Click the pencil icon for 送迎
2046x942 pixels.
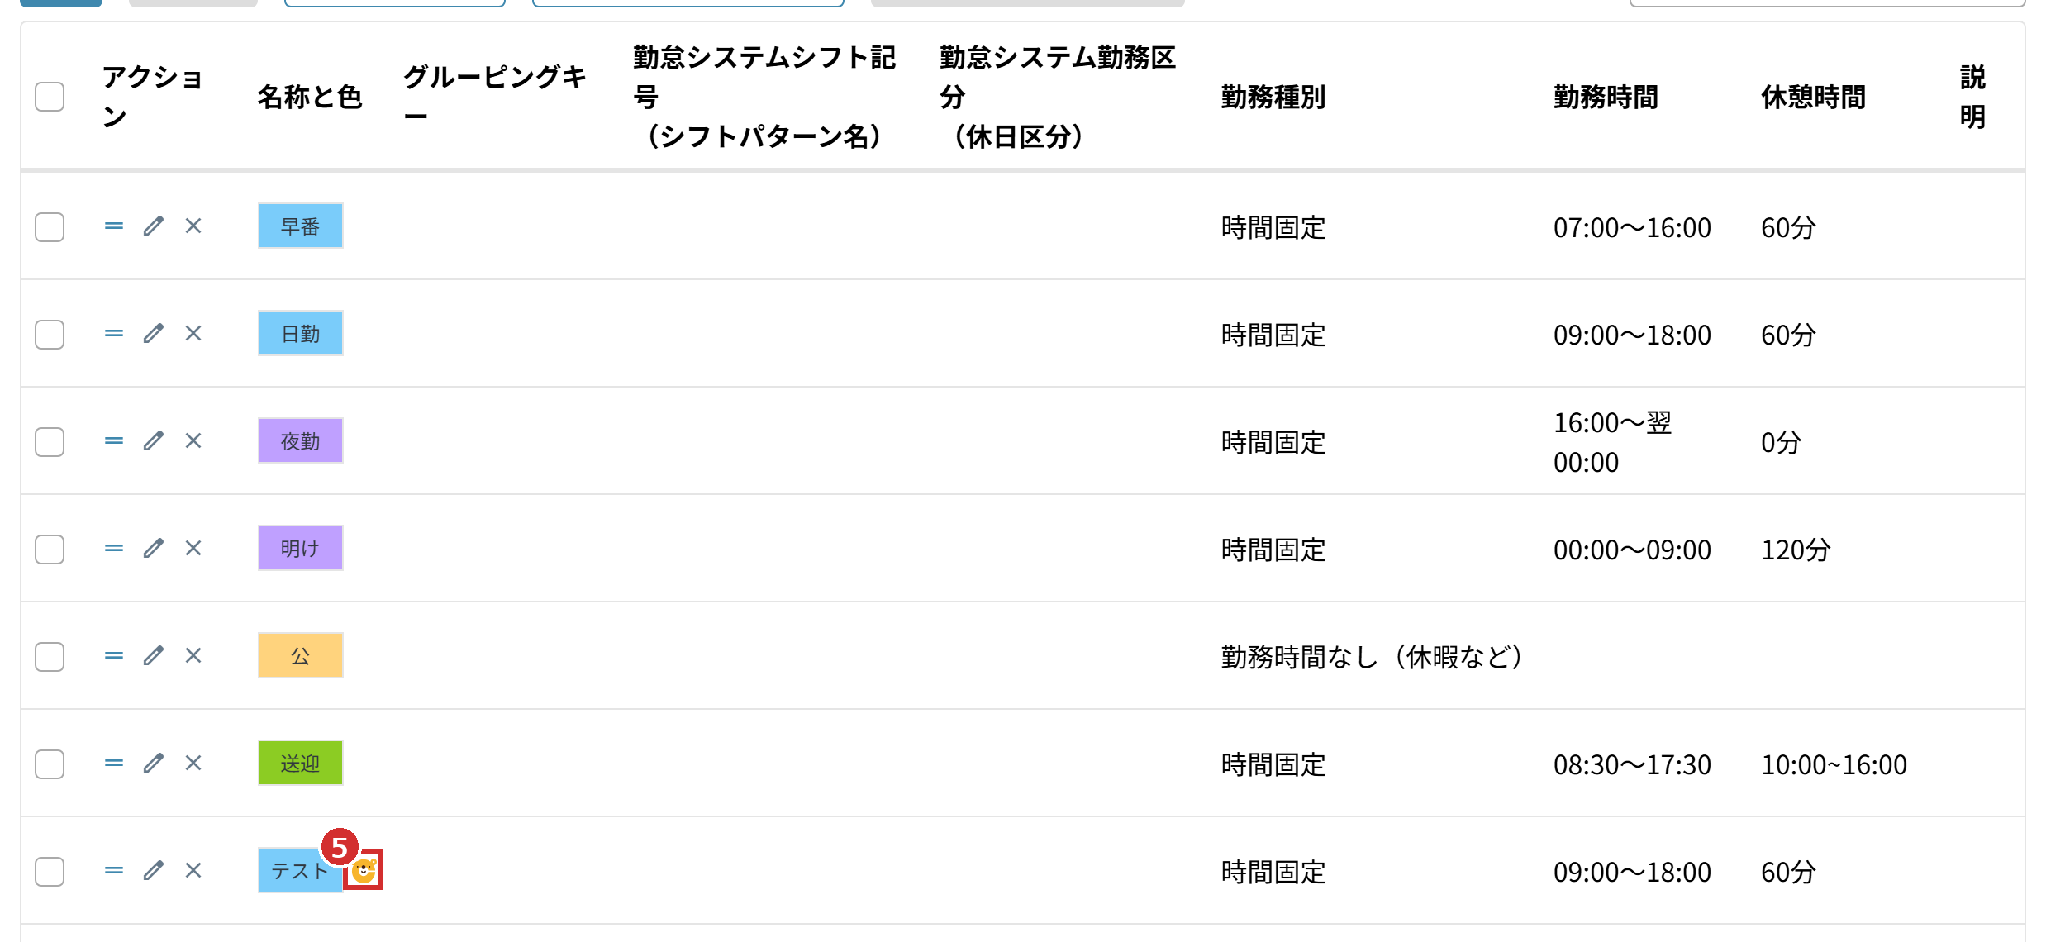153,763
